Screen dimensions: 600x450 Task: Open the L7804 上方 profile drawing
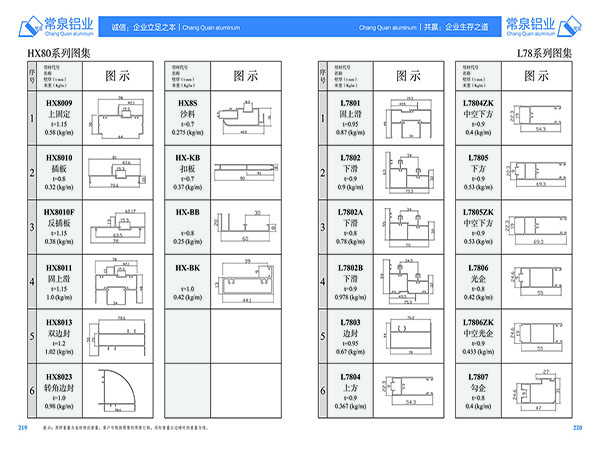(x=408, y=390)
